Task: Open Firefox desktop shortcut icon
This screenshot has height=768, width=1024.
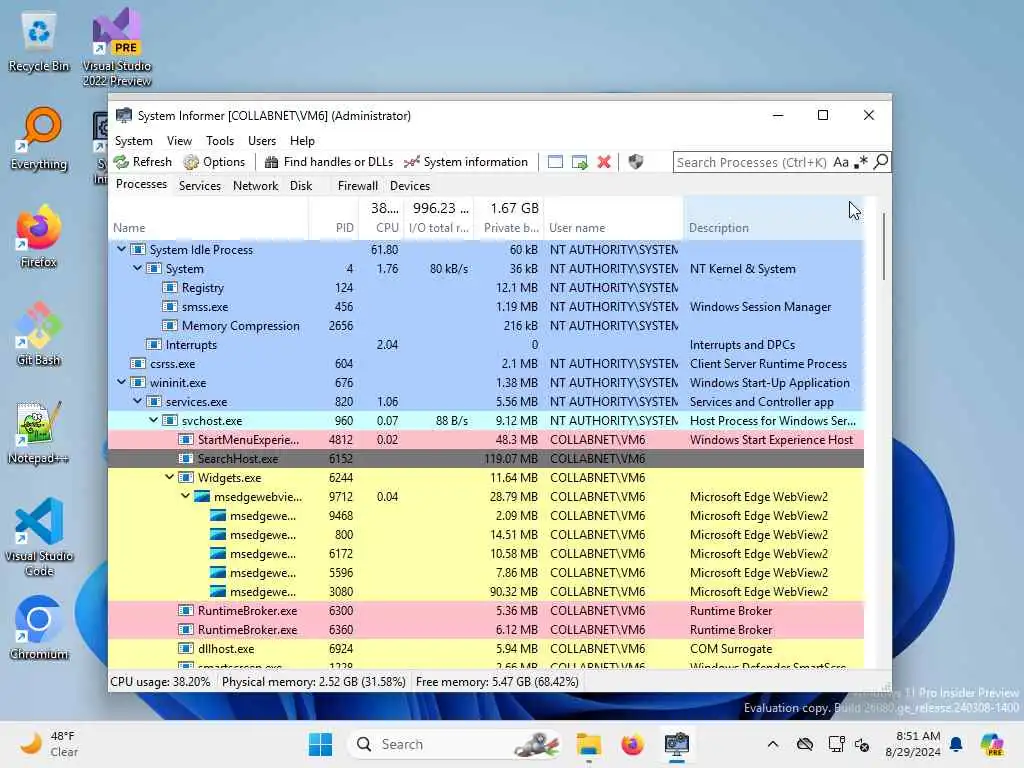Action: [x=39, y=236]
